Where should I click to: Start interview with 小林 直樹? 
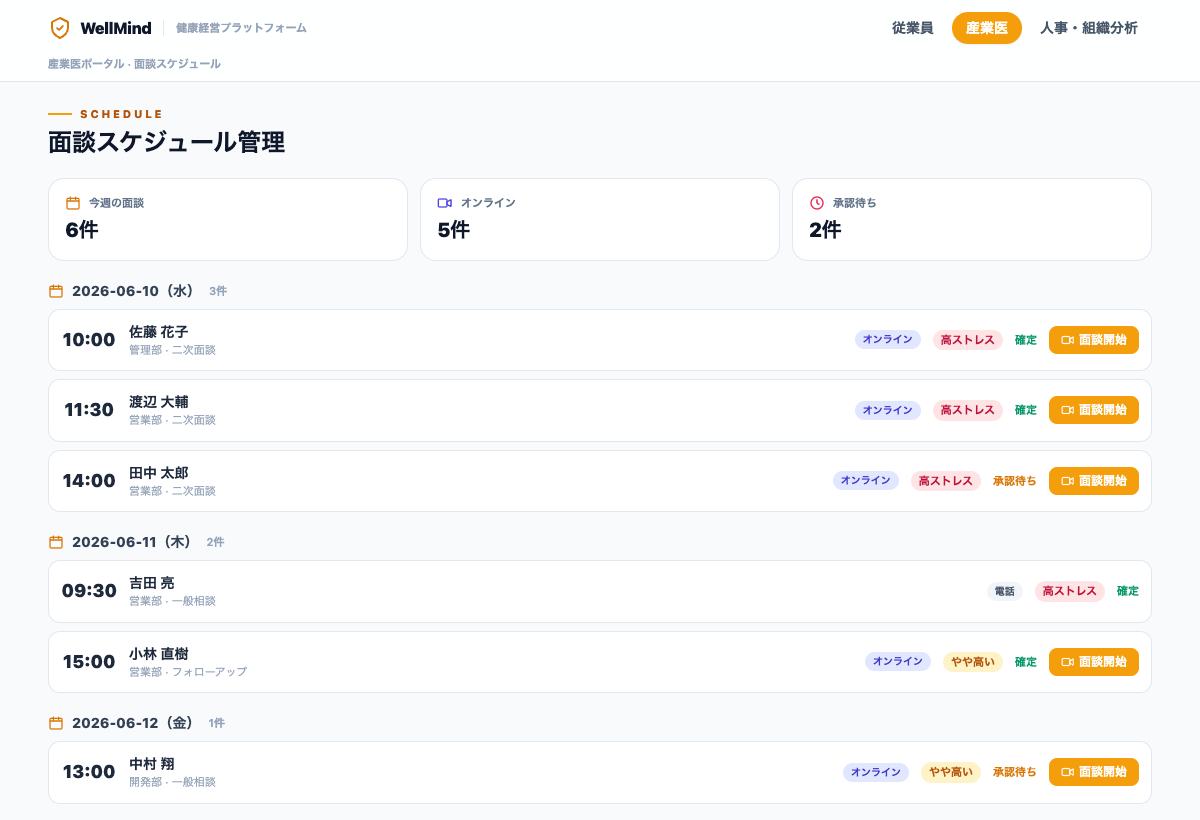click(x=1094, y=662)
